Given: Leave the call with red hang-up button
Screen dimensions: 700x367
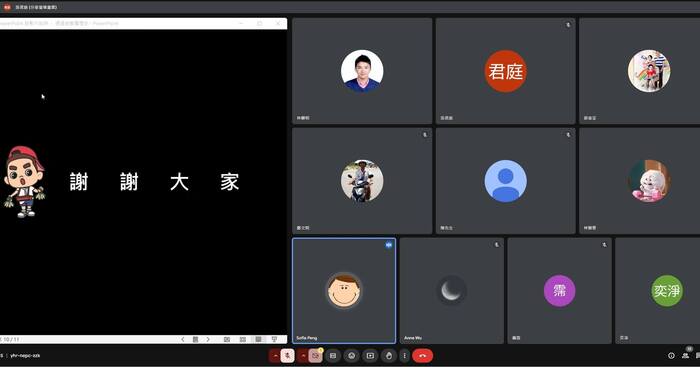Looking at the screenshot, I should point(423,355).
